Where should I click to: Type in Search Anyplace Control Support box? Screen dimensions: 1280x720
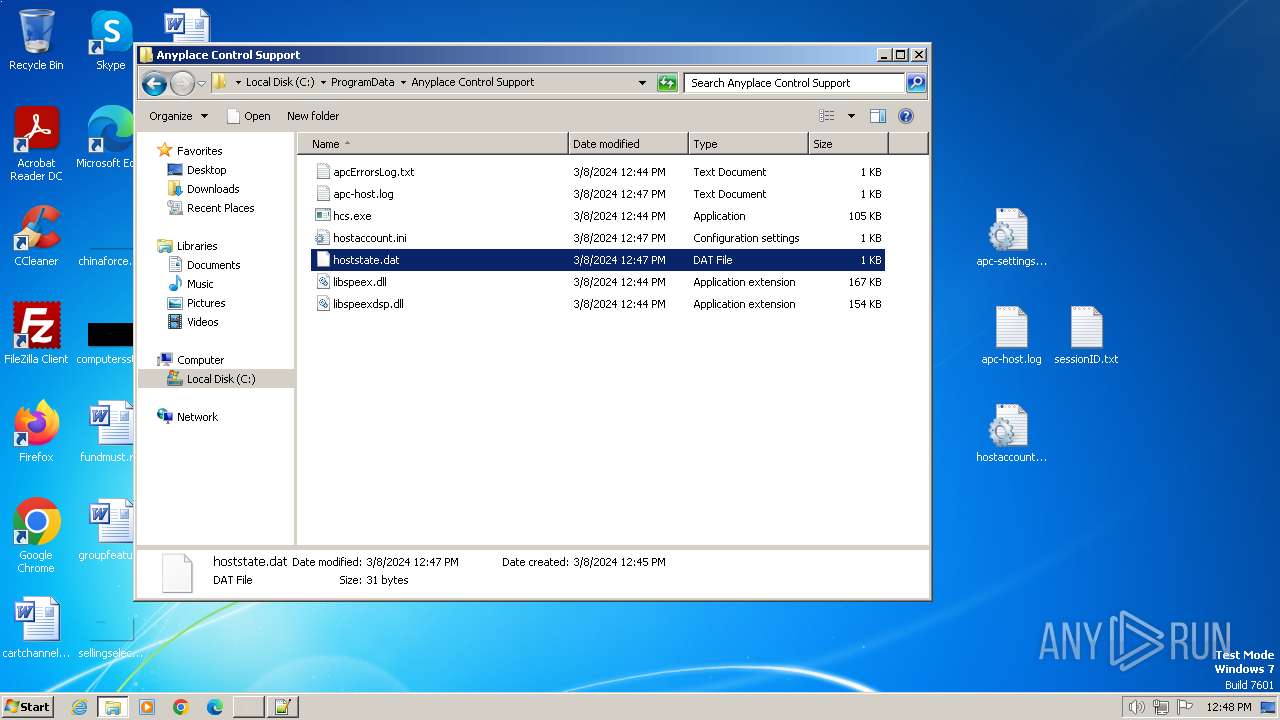[x=795, y=83]
